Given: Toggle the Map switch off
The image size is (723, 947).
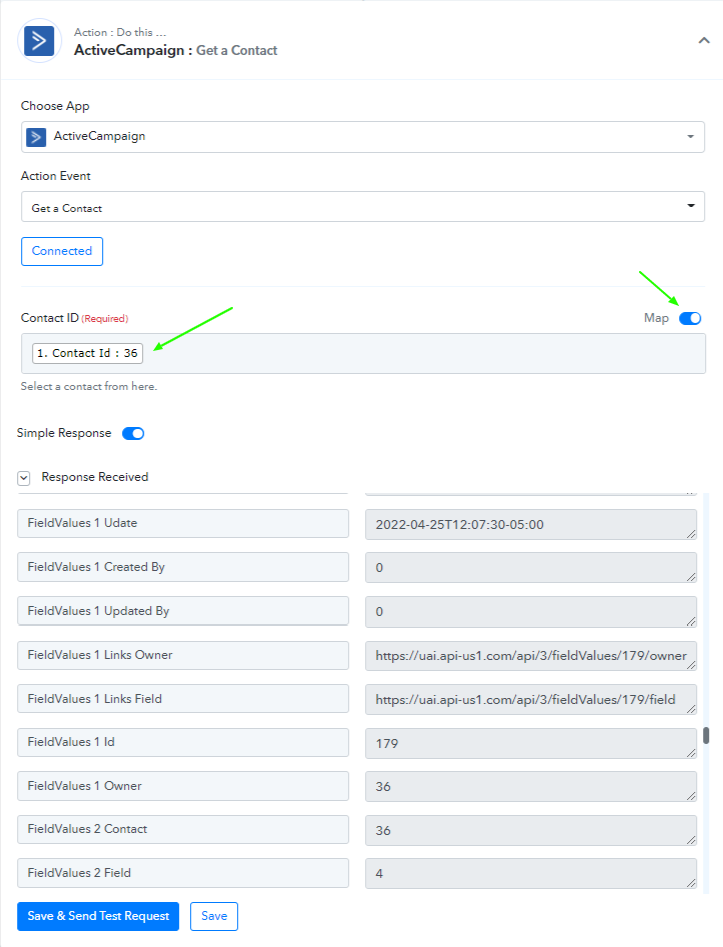Looking at the screenshot, I should pyautogui.click(x=690, y=318).
